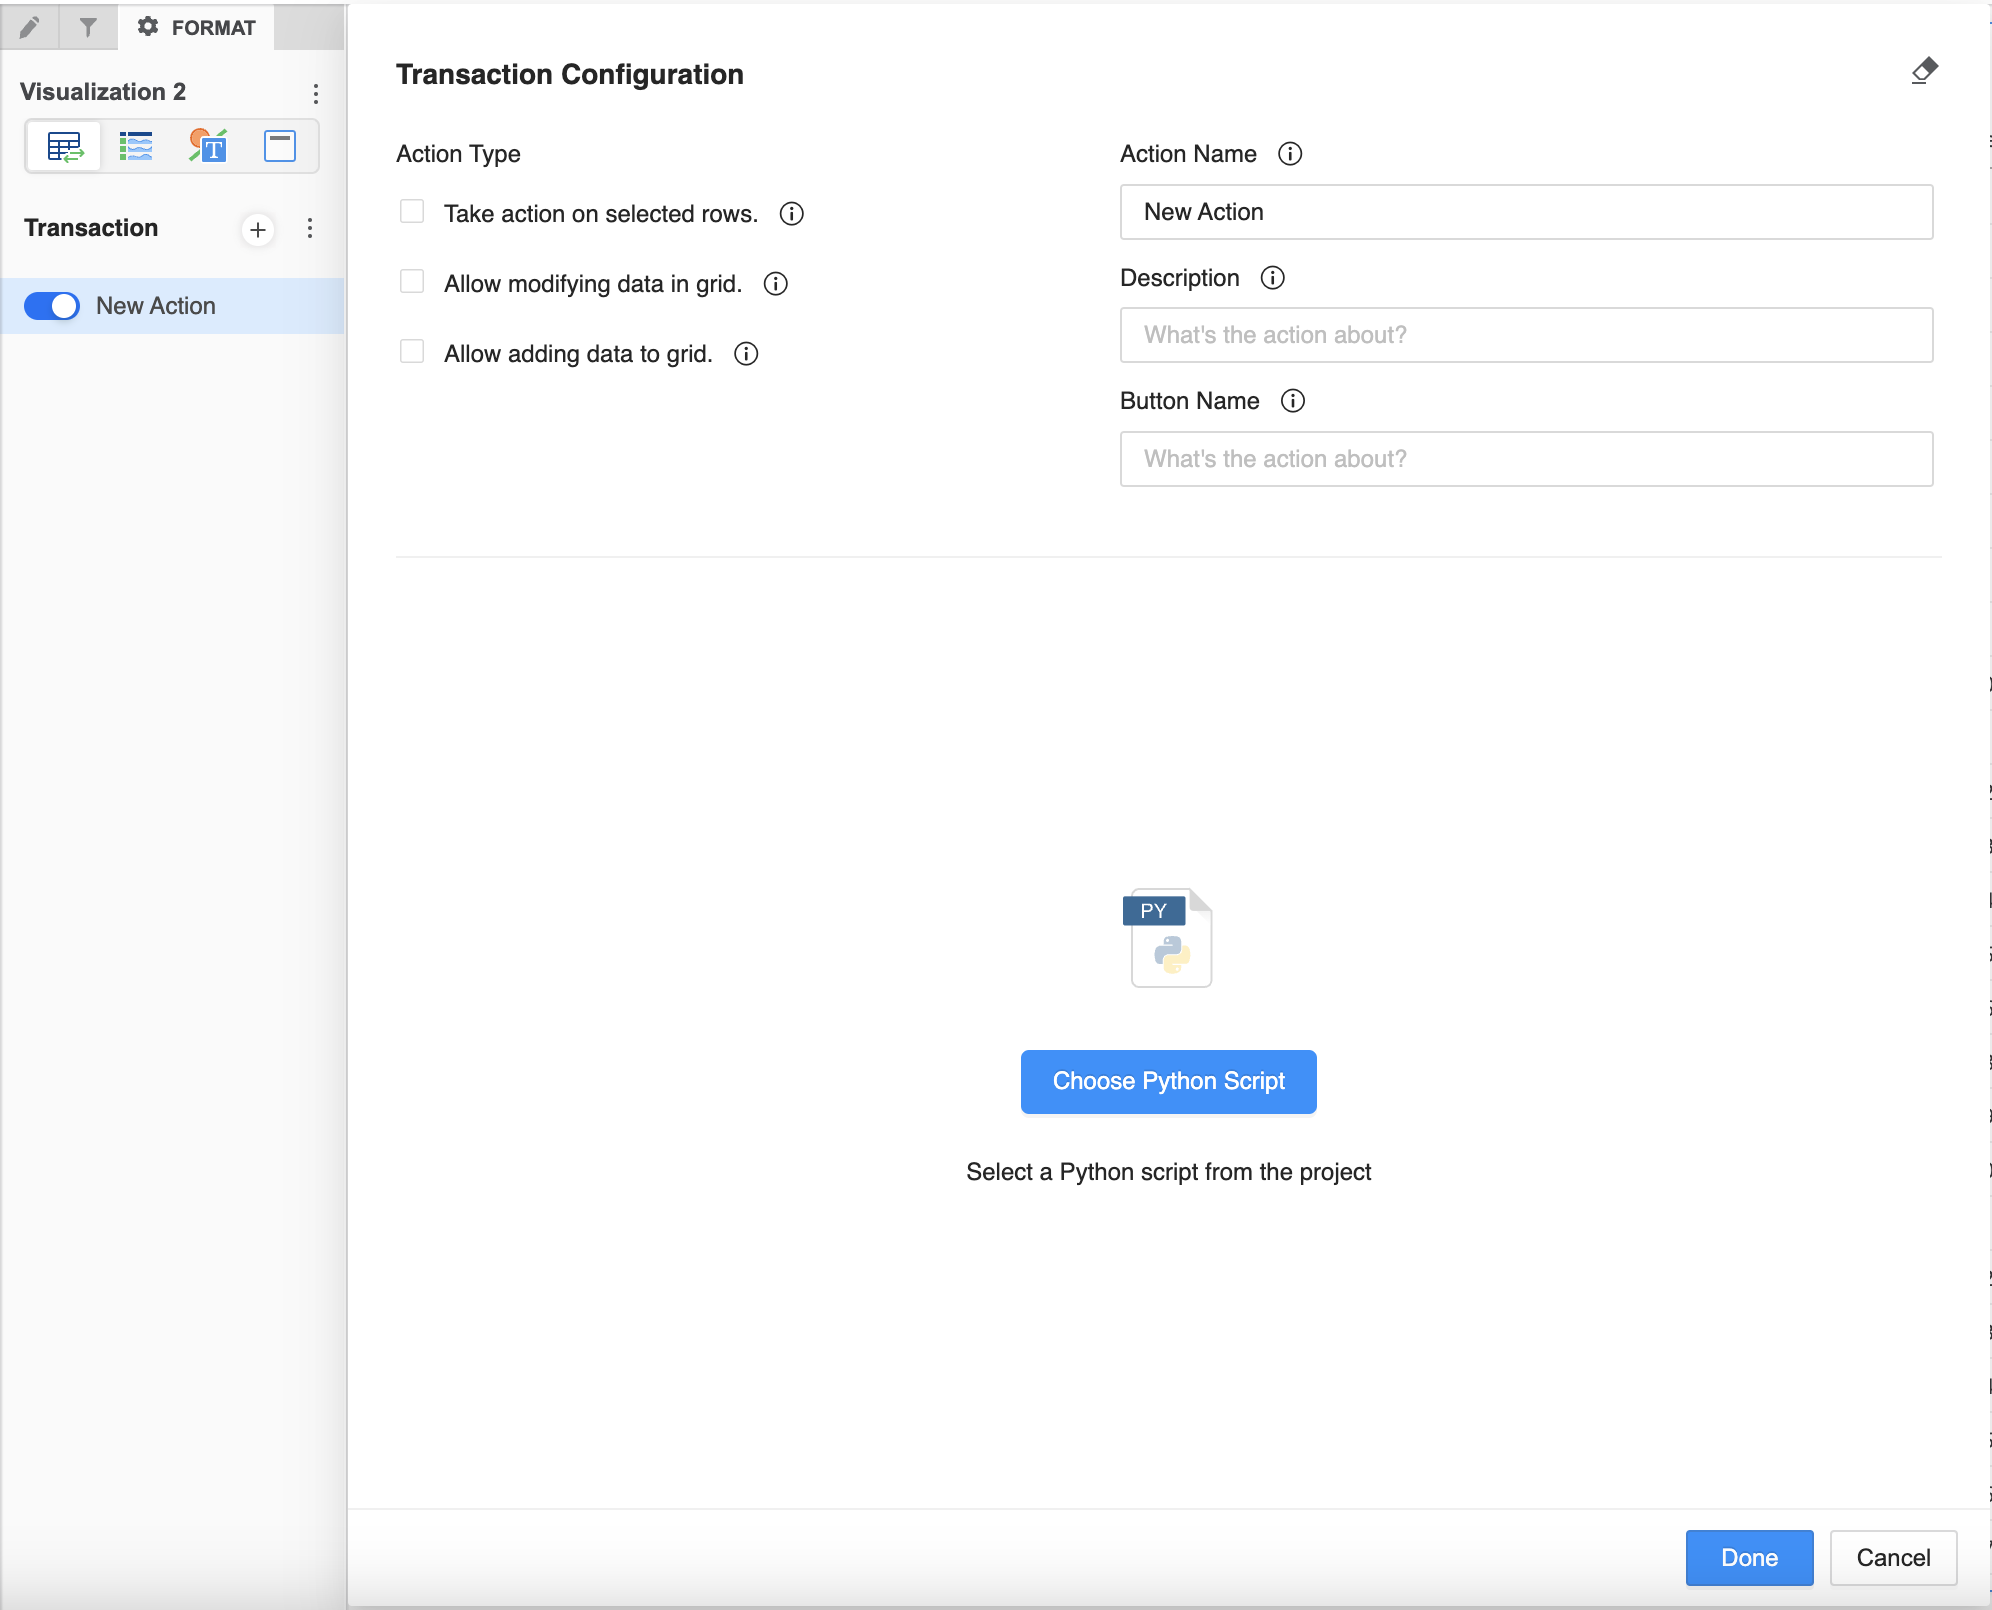The width and height of the screenshot is (1992, 1610).
Task: Click info icon beside Button Name
Action: pyautogui.click(x=1293, y=401)
